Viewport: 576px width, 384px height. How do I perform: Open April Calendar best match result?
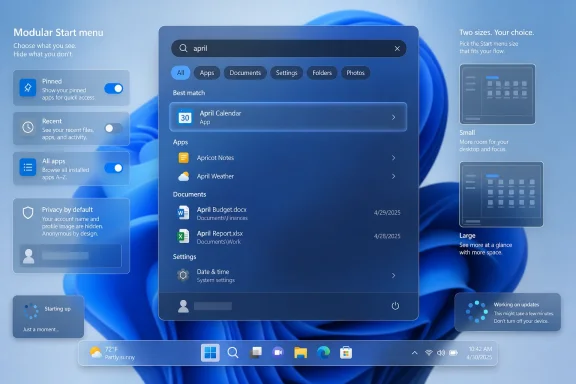288,117
